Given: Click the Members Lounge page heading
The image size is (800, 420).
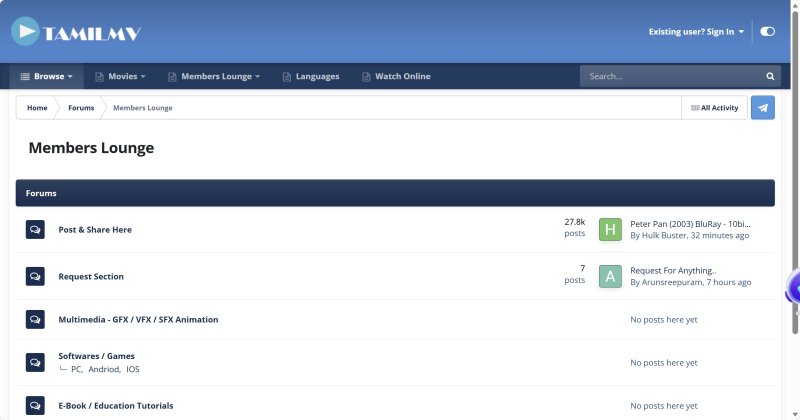Looking at the screenshot, I should (x=91, y=148).
